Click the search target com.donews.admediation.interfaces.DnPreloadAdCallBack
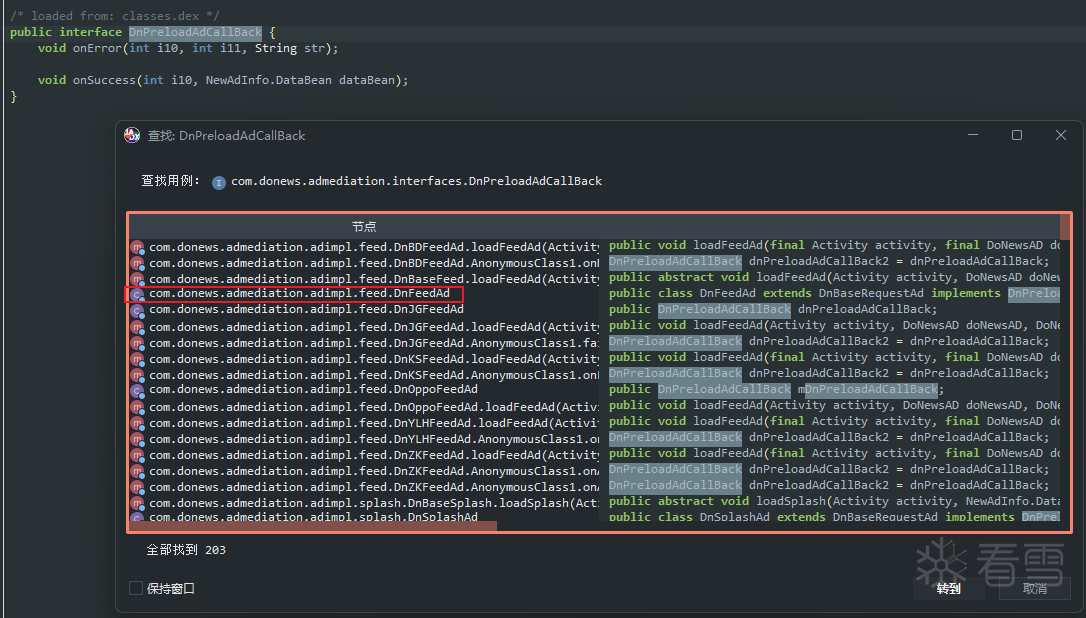Screen dimensions: 1086x618 pyautogui.click(x=416, y=181)
